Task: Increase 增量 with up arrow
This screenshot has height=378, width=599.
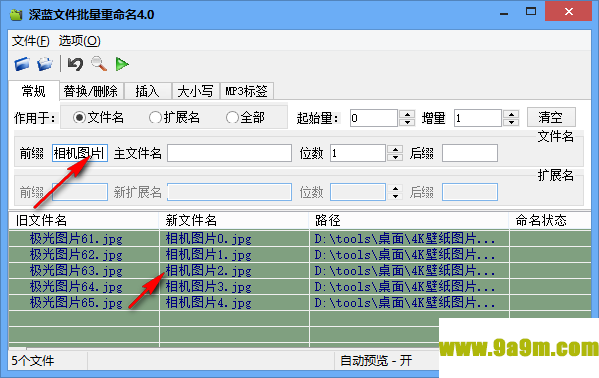Action: 511,114
